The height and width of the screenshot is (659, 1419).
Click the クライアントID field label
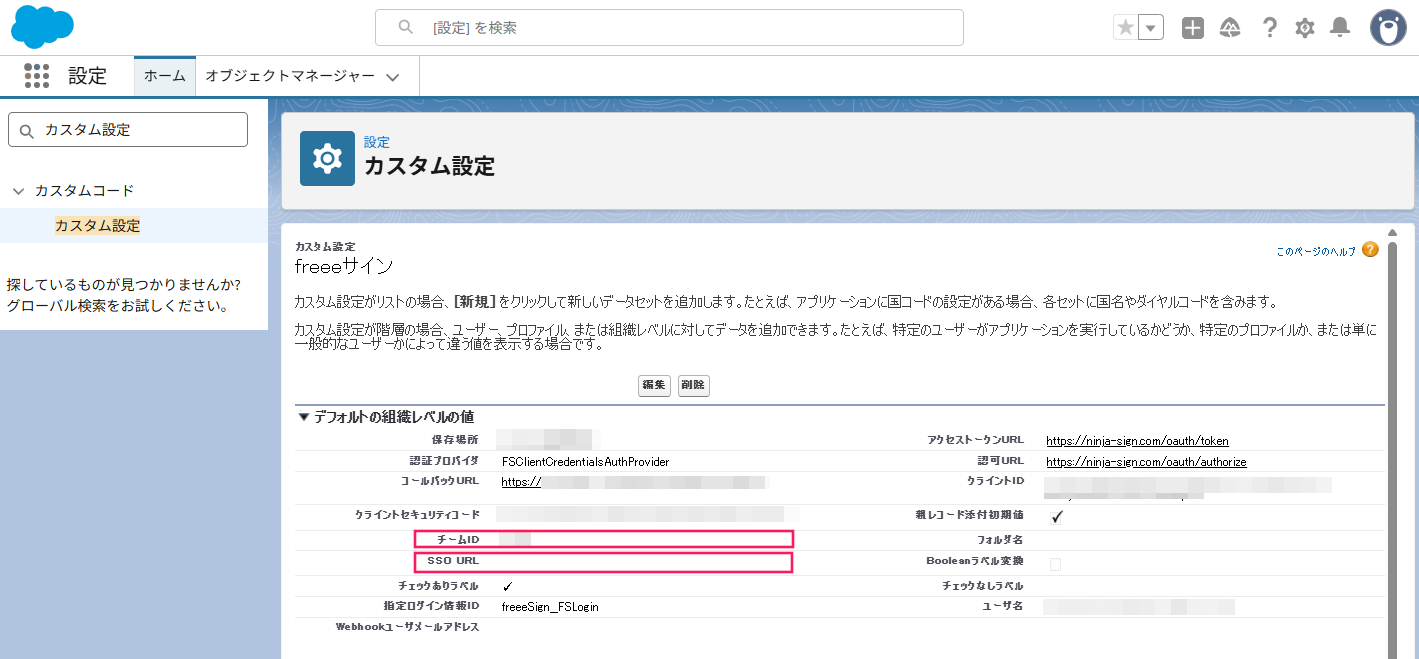pyautogui.click(x=995, y=481)
